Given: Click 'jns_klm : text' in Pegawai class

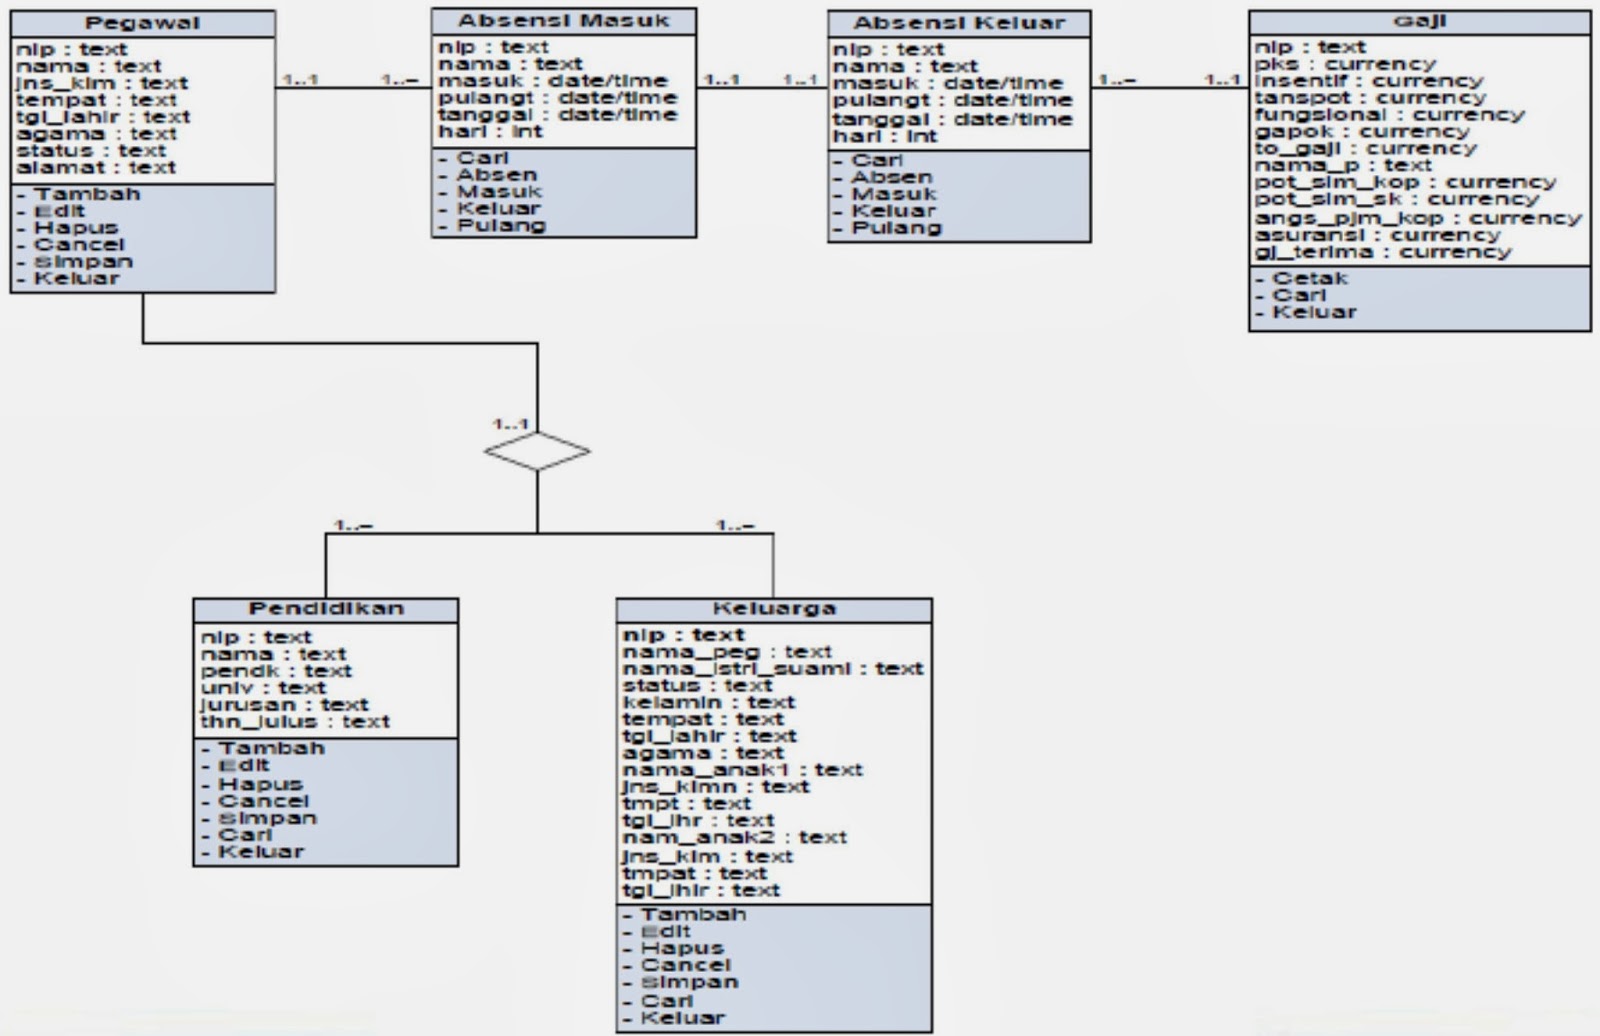Looking at the screenshot, I should tap(101, 83).
